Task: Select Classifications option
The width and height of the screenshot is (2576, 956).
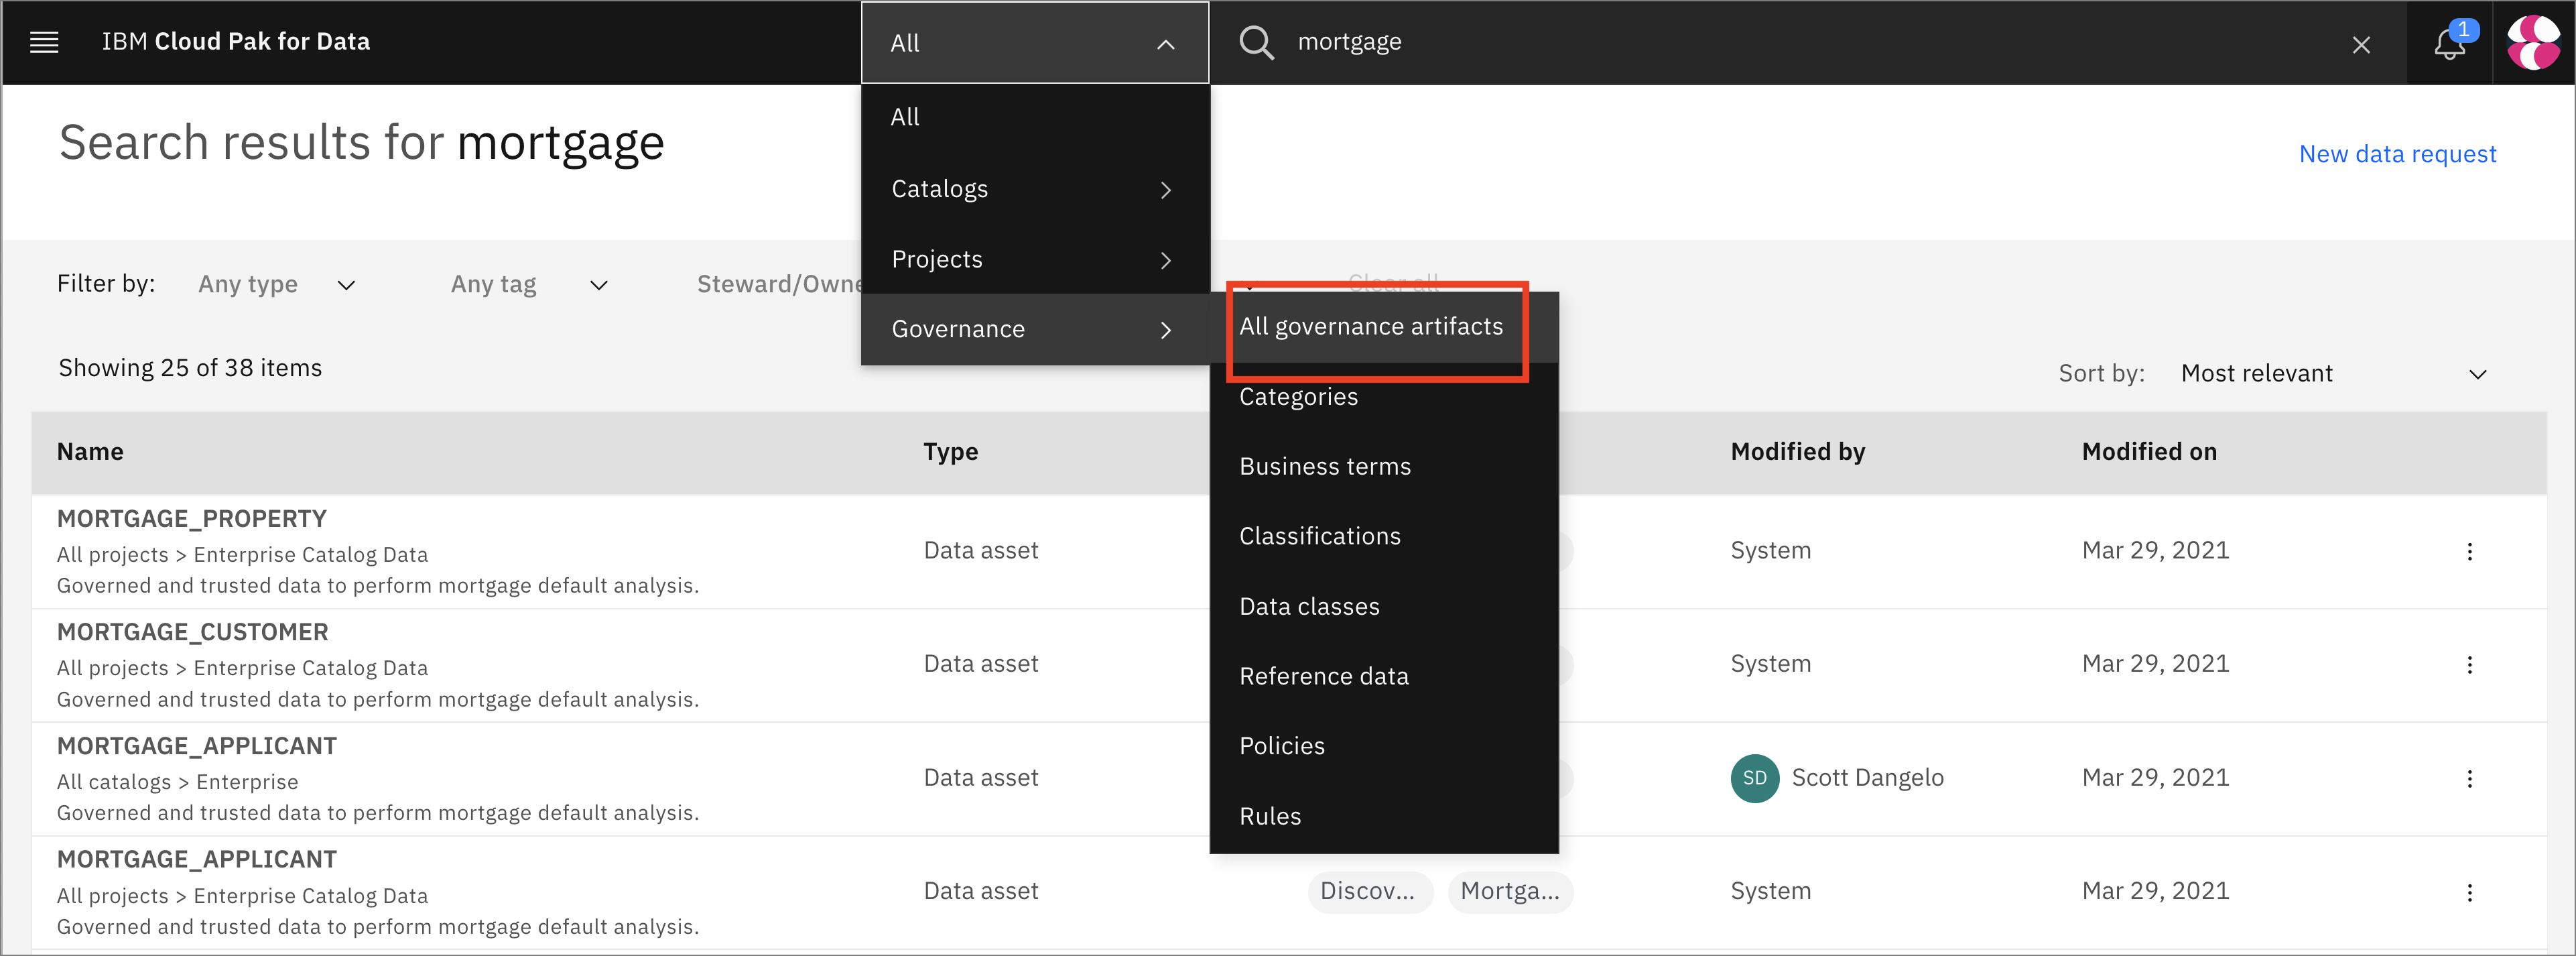Action: [x=1384, y=536]
